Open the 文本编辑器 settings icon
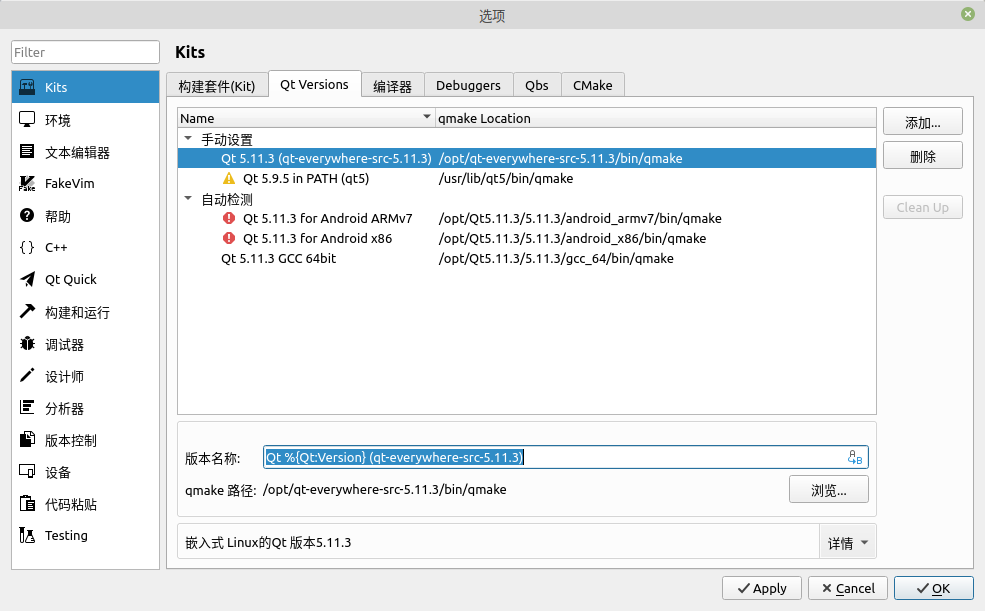Viewport: 985px width, 611px height. click(27, 151)
